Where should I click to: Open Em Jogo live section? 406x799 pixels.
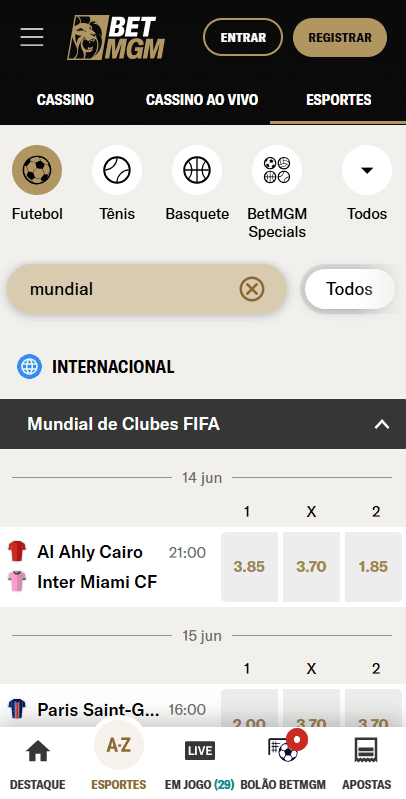coord(200,764)
